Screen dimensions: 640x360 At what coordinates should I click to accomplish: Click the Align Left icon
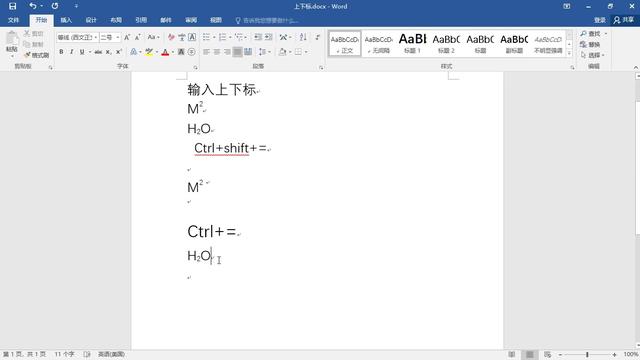pos(207,52)
